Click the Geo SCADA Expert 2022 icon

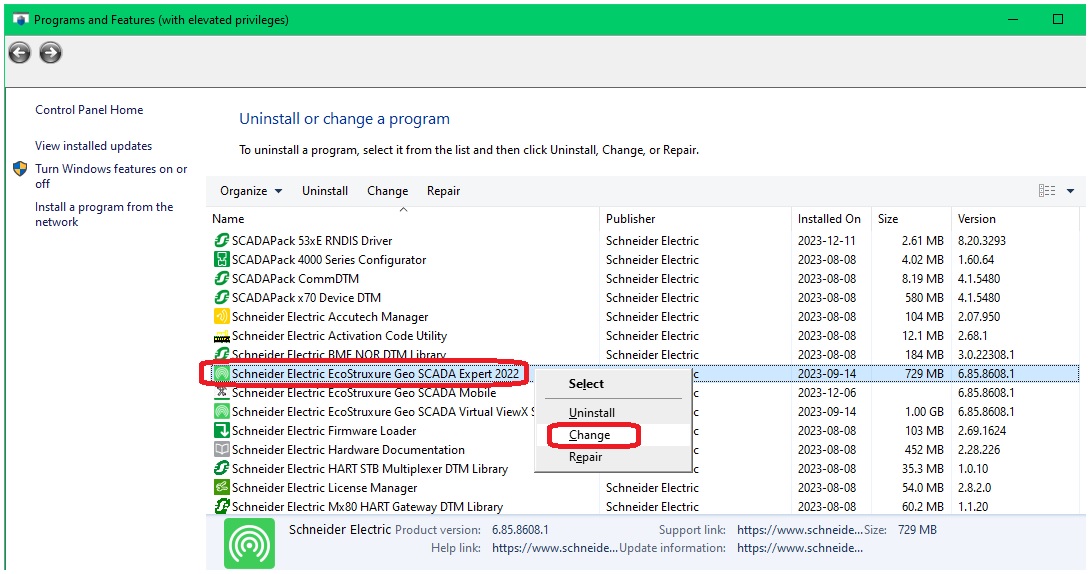tap(221, 374)
